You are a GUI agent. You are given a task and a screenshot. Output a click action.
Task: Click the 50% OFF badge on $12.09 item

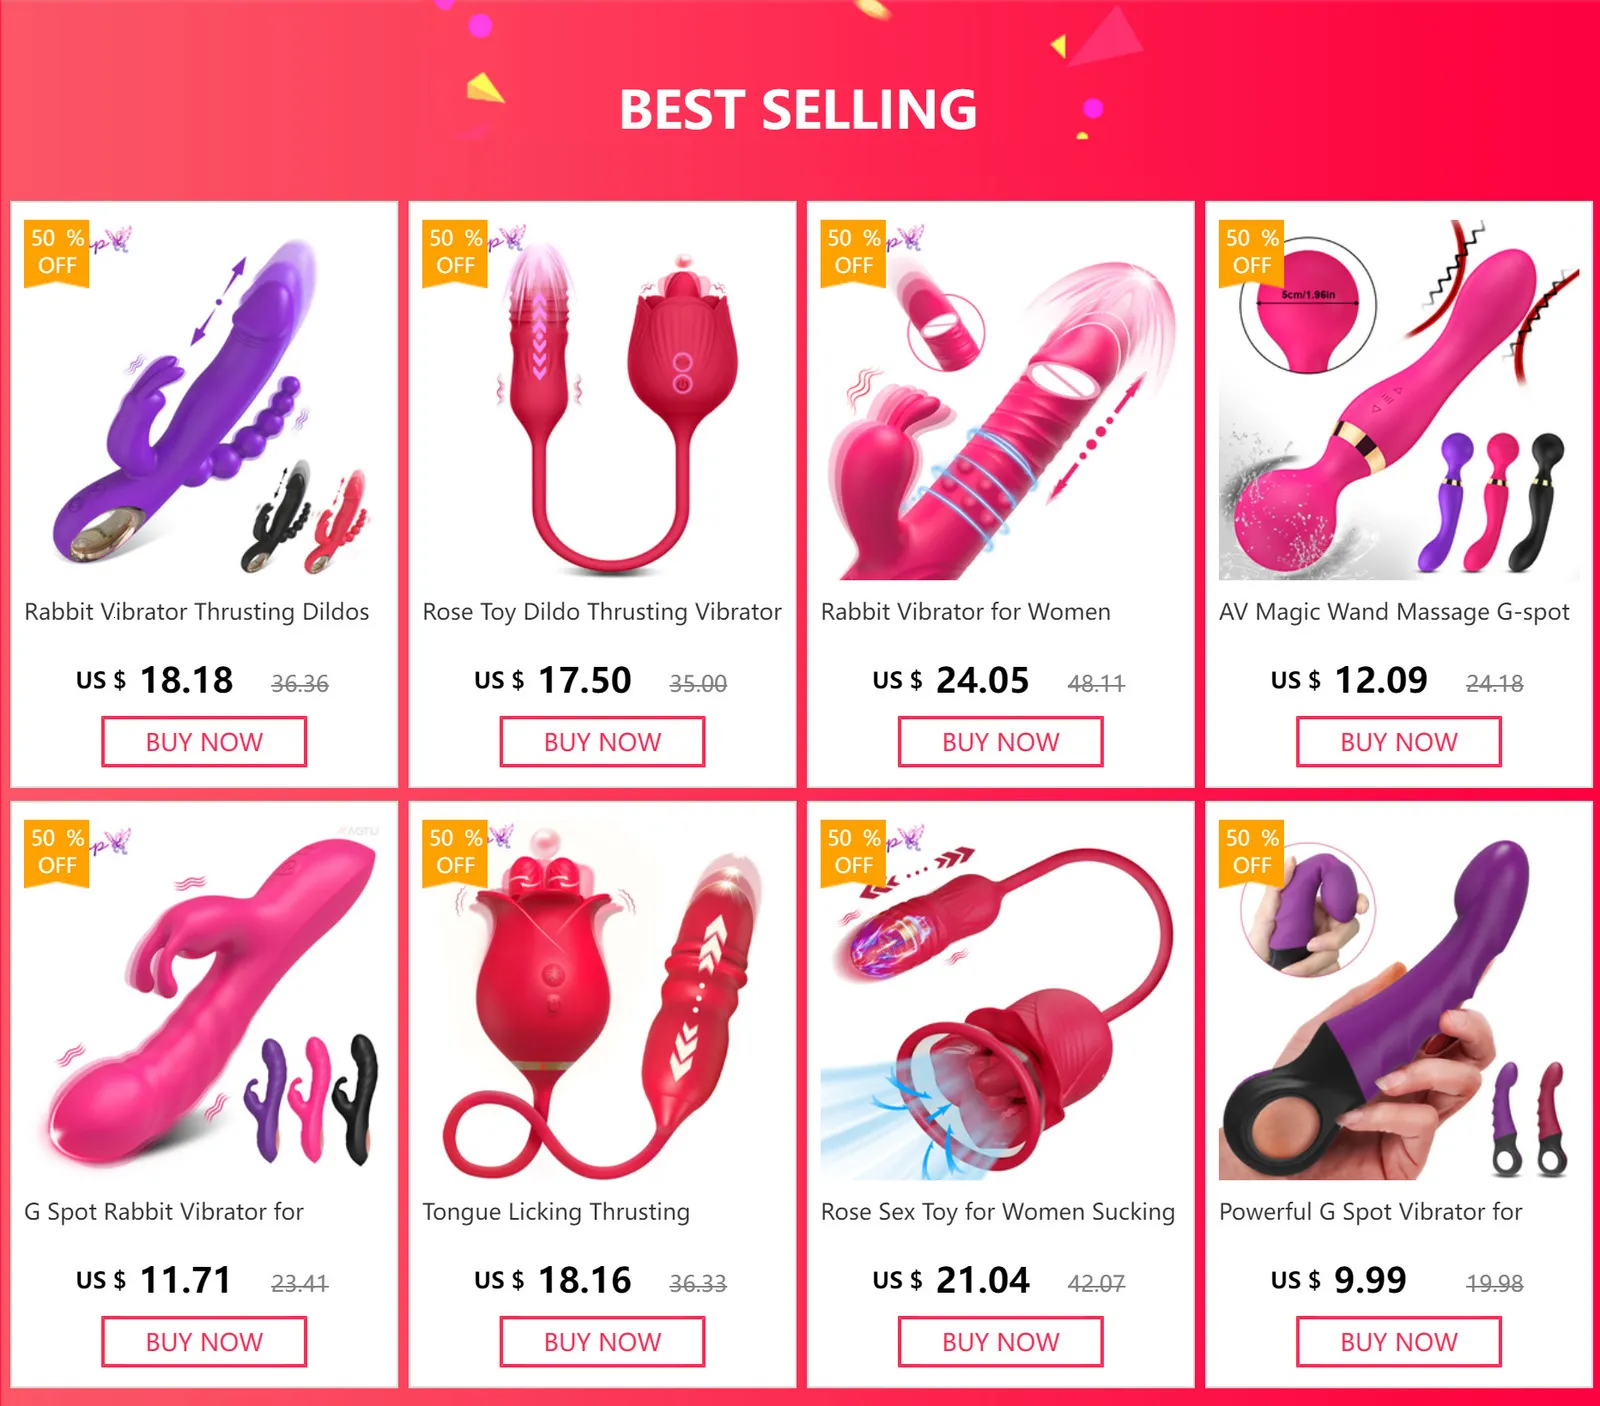coord(1252,253)
